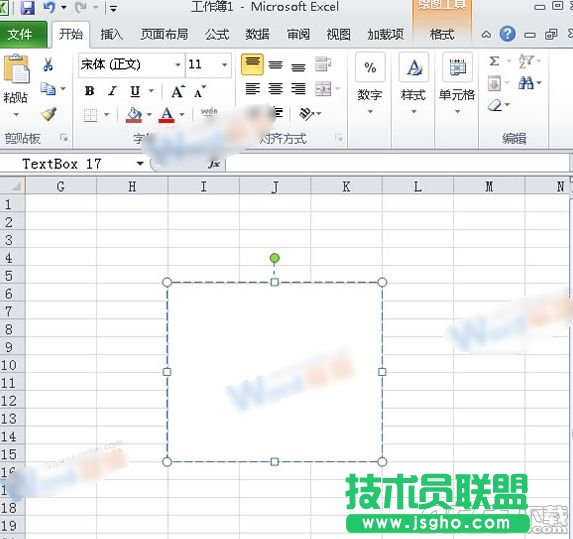This screenshot has width=573, height=539.
Task: Open Excel Help question mark icon
Action: 508,34
